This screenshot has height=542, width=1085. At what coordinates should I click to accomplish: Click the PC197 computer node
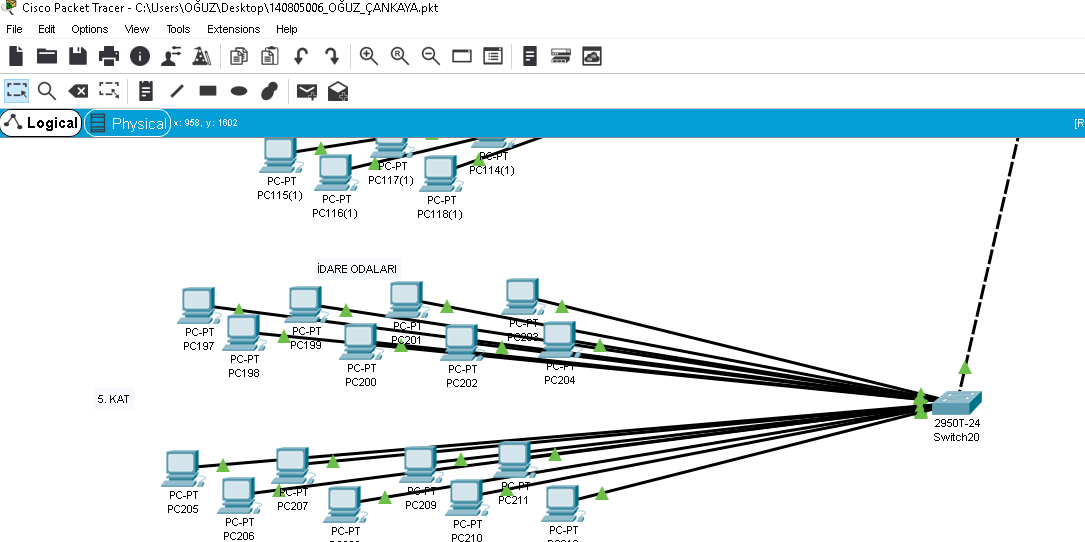pos(197,304)
